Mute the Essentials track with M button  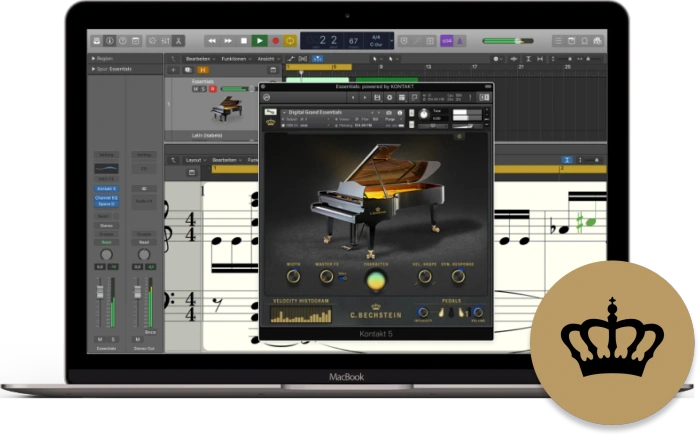(x=195, y=89)
